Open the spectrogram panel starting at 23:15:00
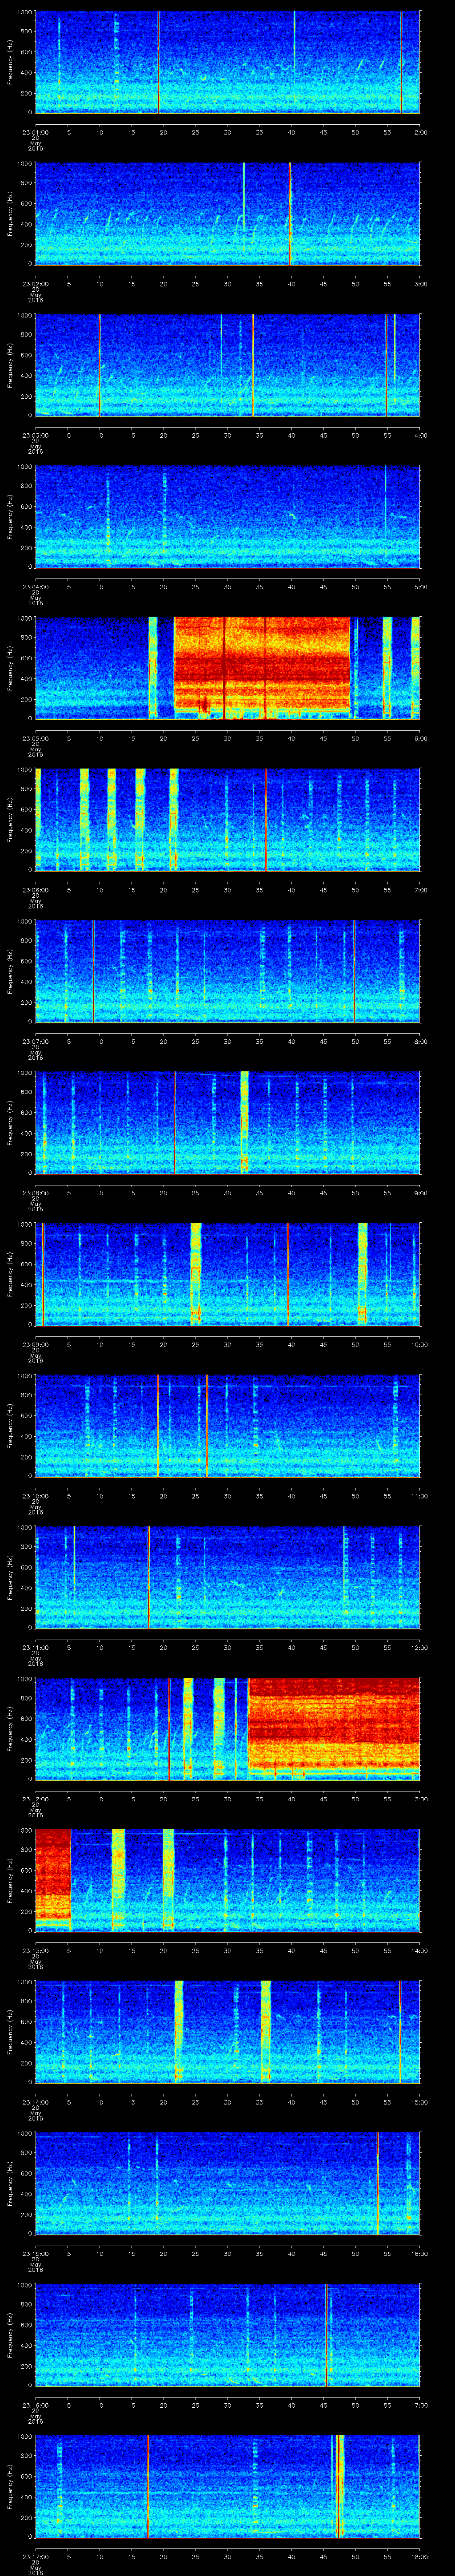 pyautogui.click(x=228, y=2183)
